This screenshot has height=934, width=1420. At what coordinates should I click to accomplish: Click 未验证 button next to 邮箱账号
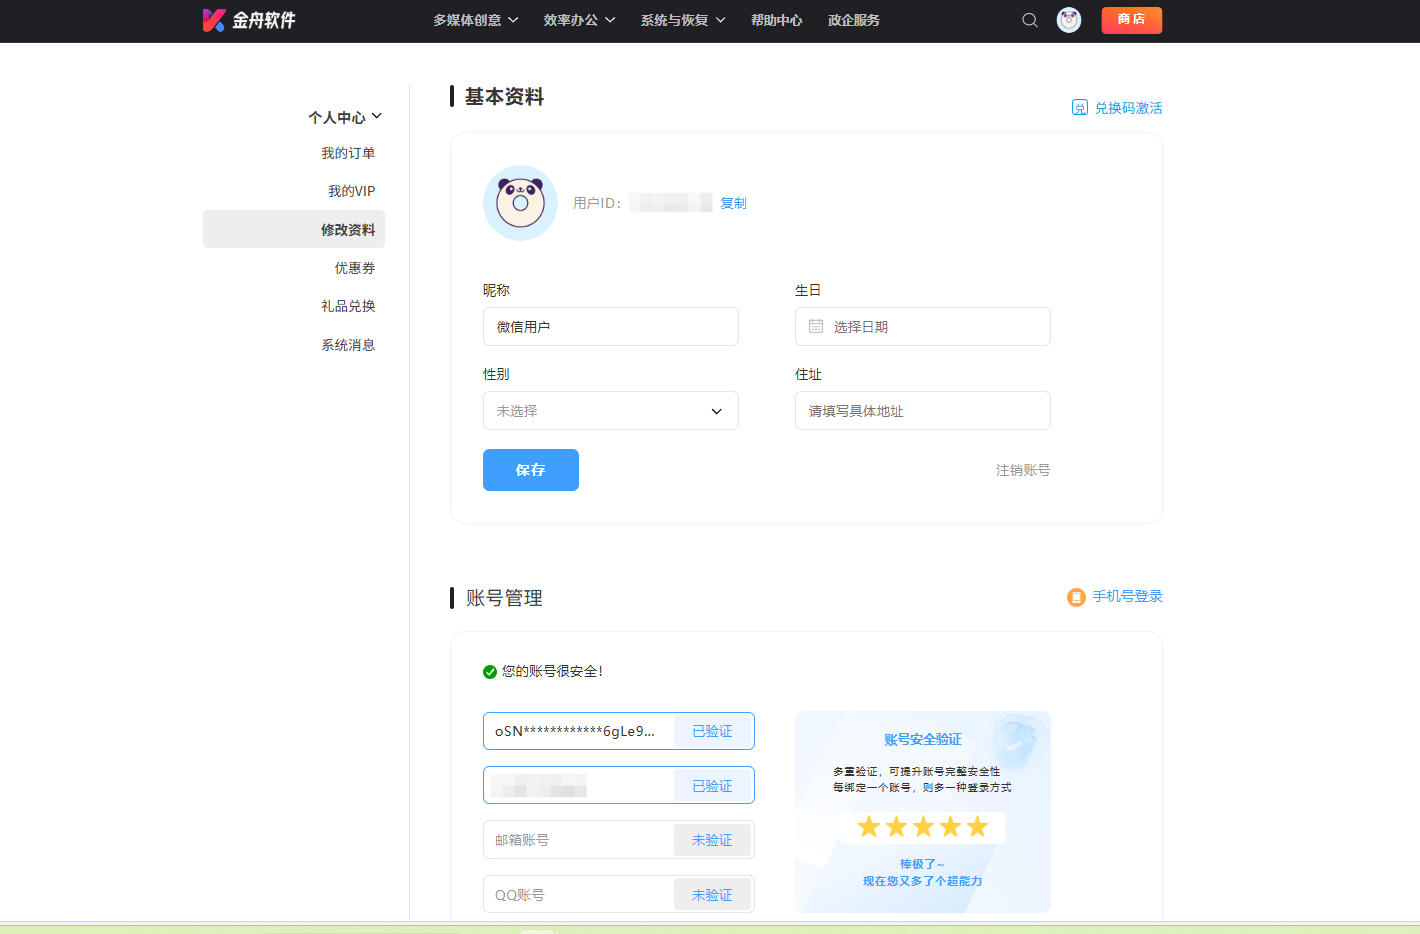[x=712, y=840]
